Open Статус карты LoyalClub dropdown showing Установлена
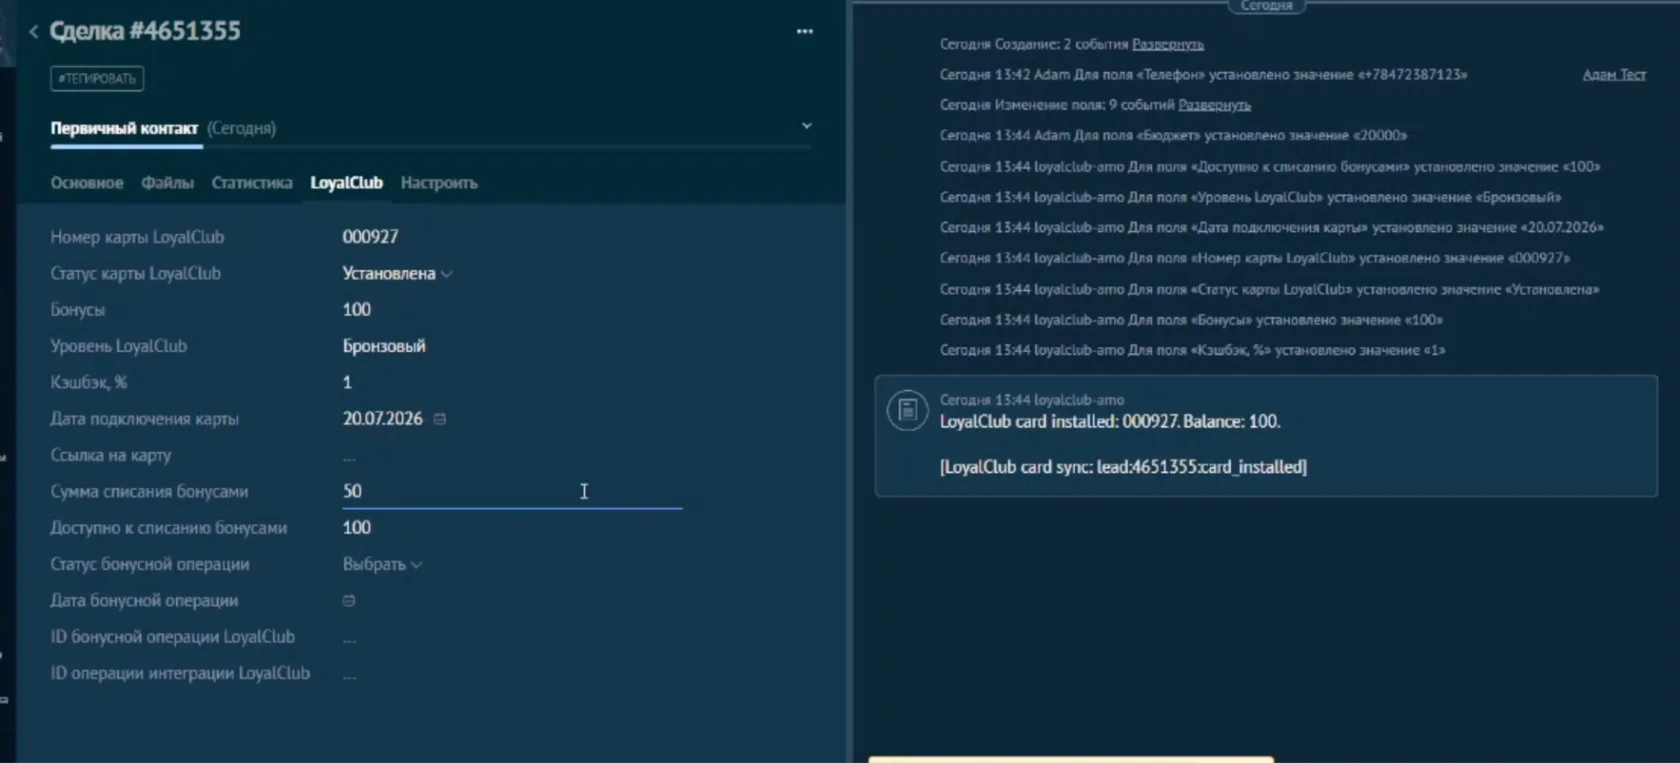The image size is (1680, 763). 397,273
